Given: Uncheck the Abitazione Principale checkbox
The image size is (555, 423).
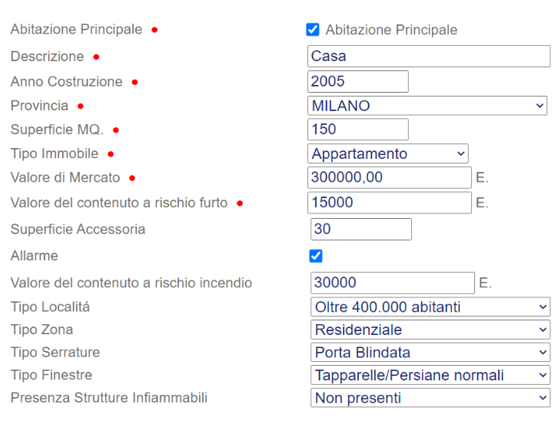Looking at the screenshot, I should coord(313,30).
